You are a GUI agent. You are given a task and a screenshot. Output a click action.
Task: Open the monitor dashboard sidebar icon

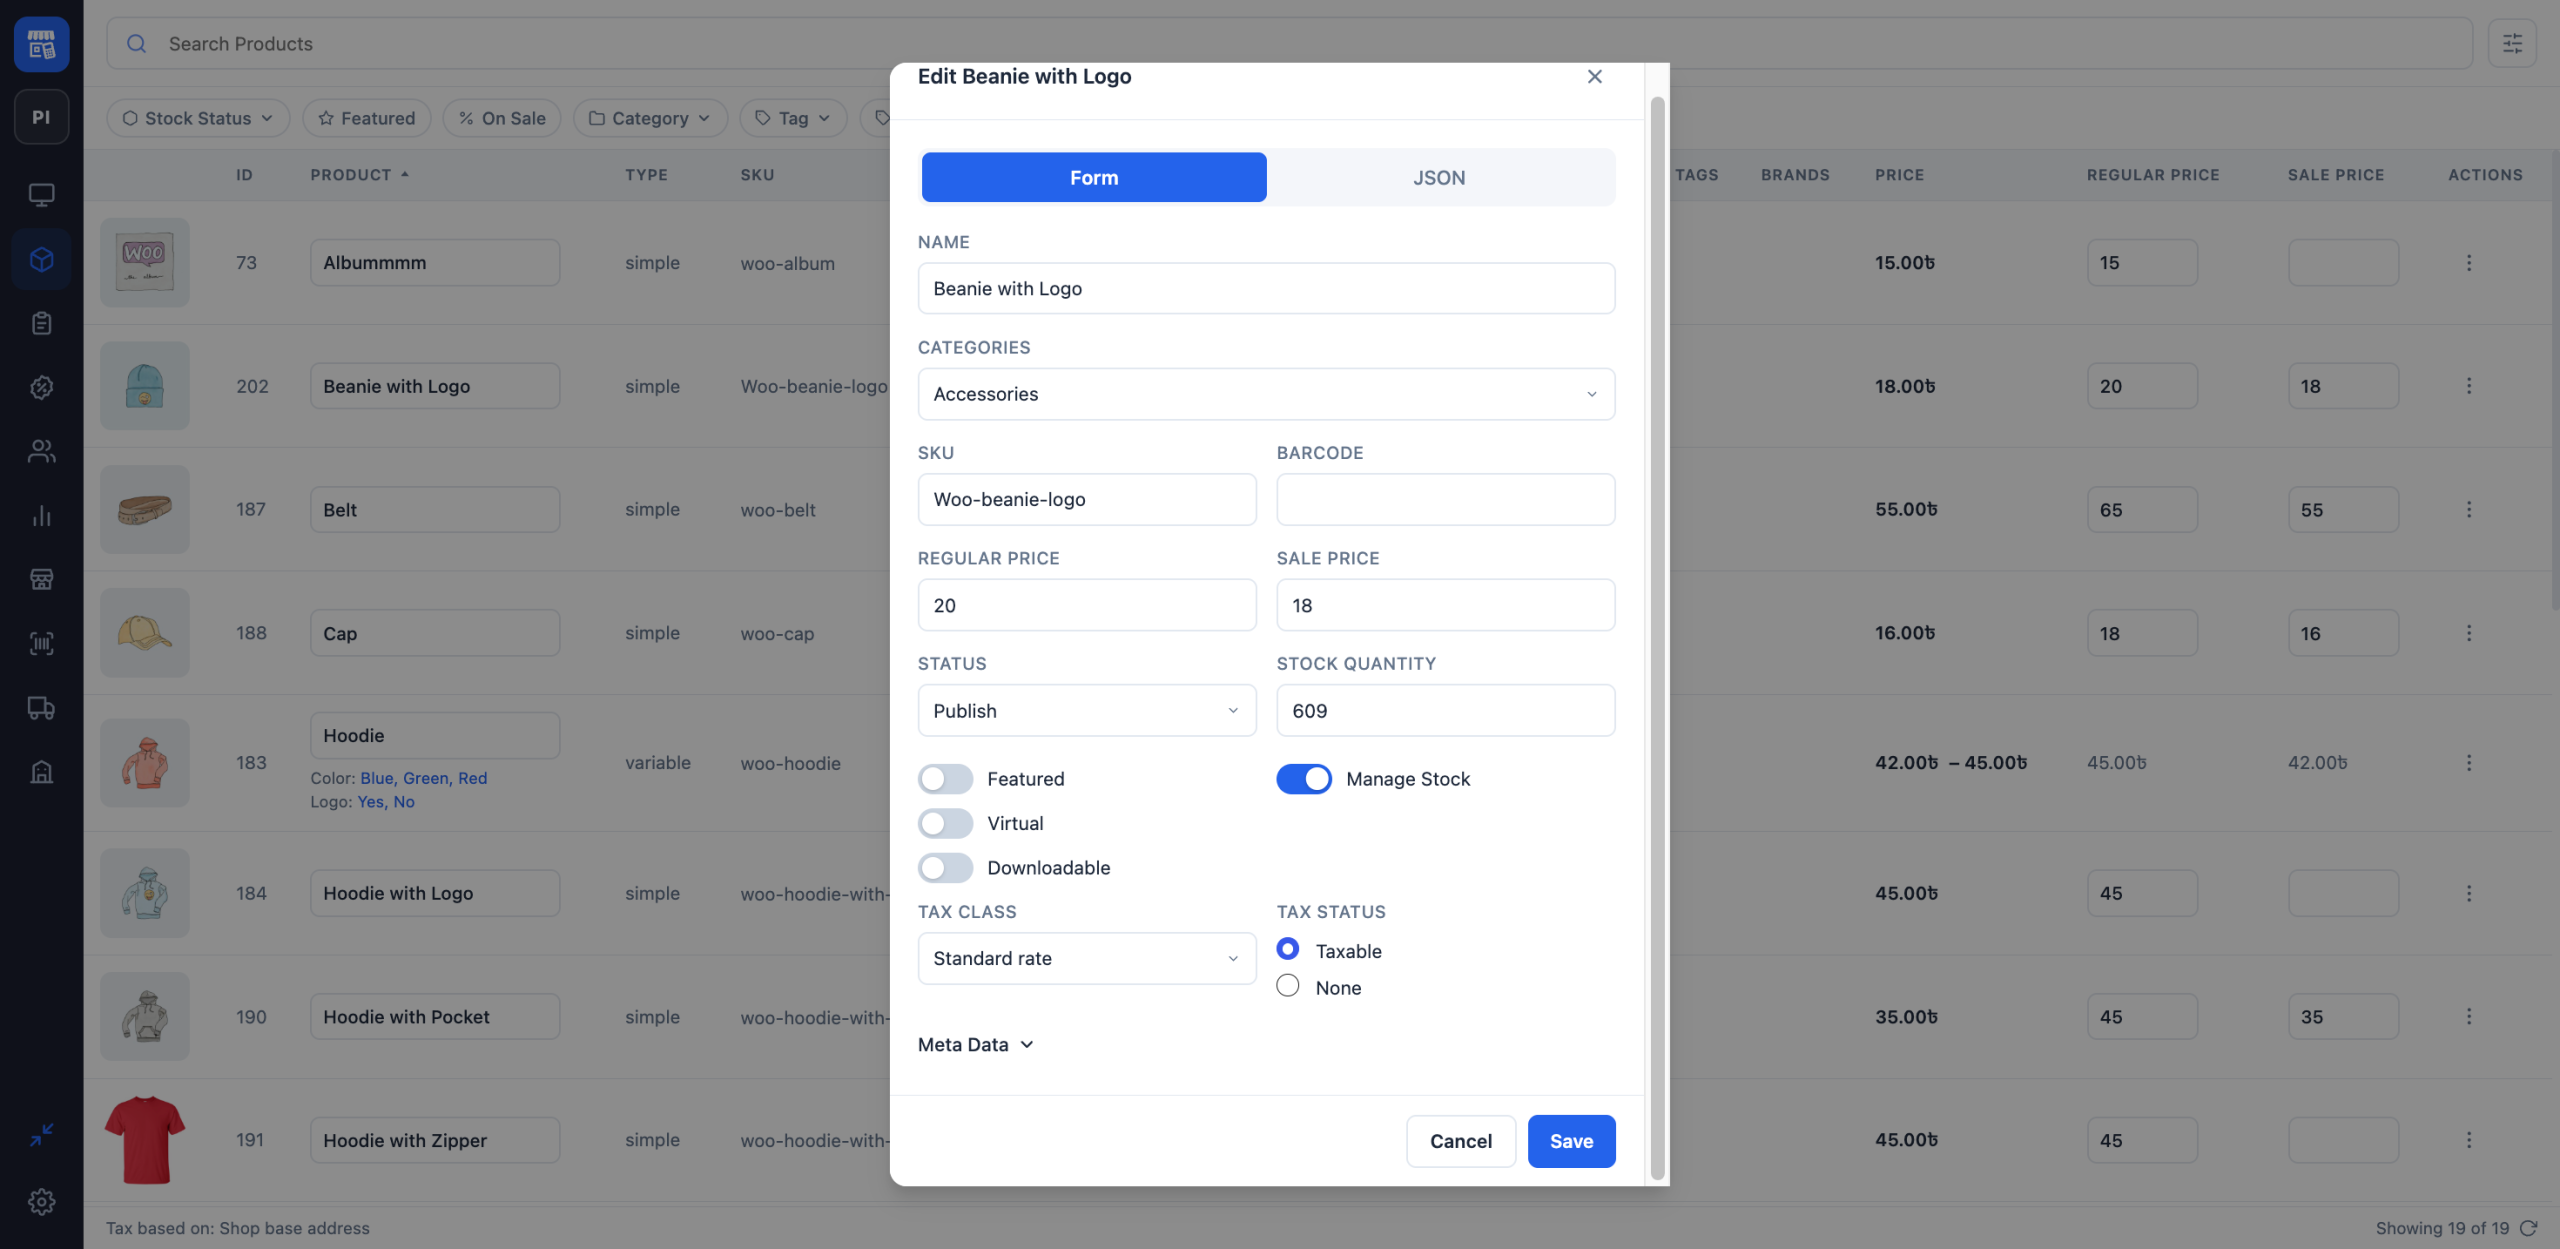[41, 195]
